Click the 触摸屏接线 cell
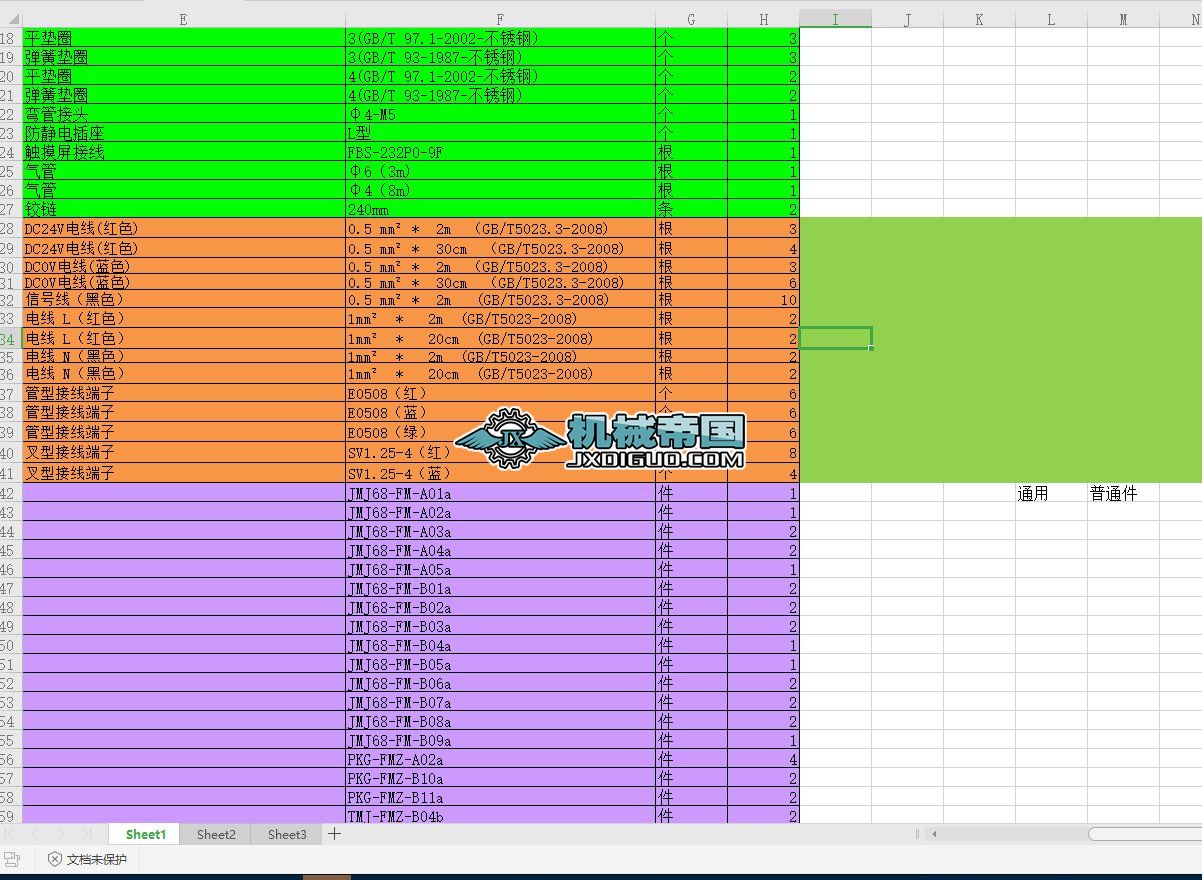Viewport: 1202px width, 880px height. click(x=183, y=152)
